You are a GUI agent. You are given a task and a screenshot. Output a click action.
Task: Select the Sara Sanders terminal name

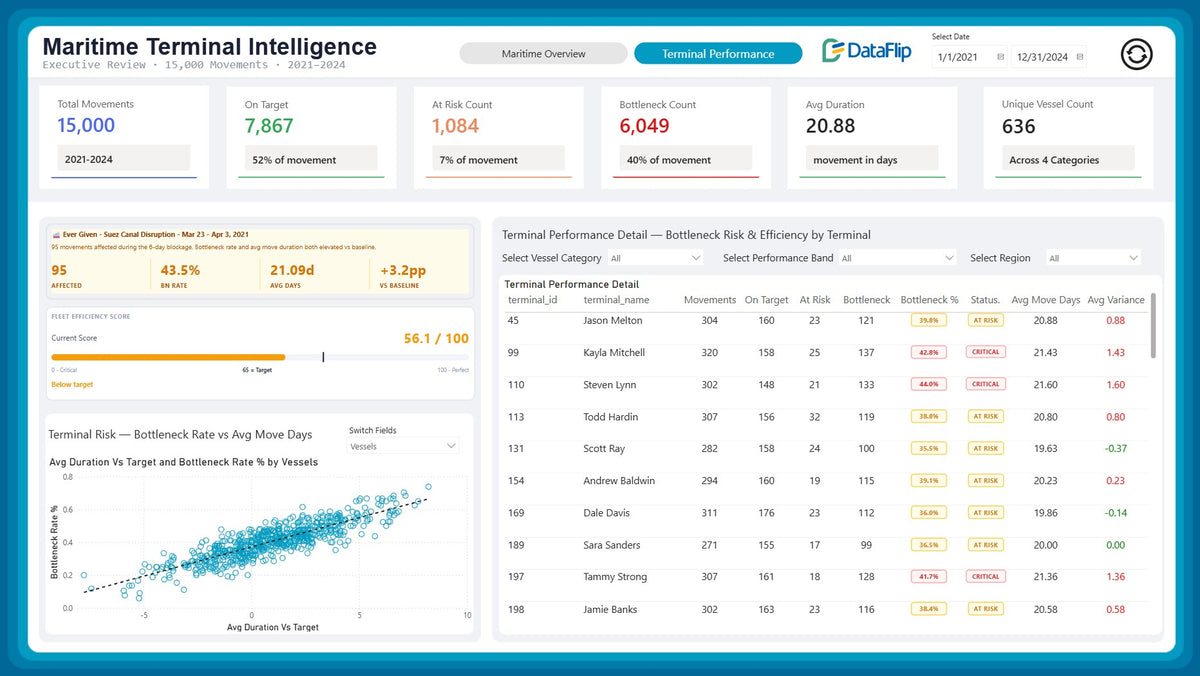[611, 545]
